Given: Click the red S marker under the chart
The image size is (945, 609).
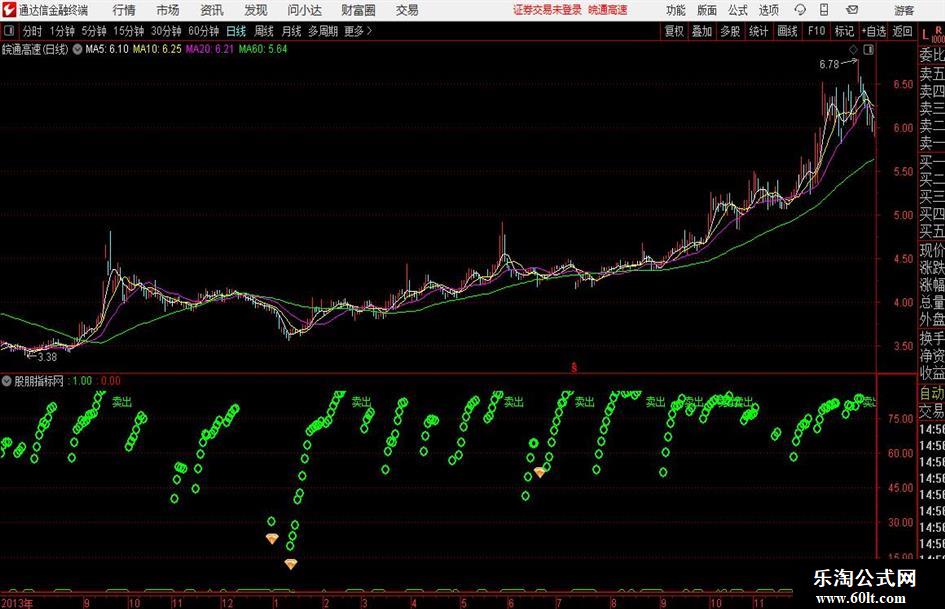Looking at the screenshot, I should tap(574, 367).
